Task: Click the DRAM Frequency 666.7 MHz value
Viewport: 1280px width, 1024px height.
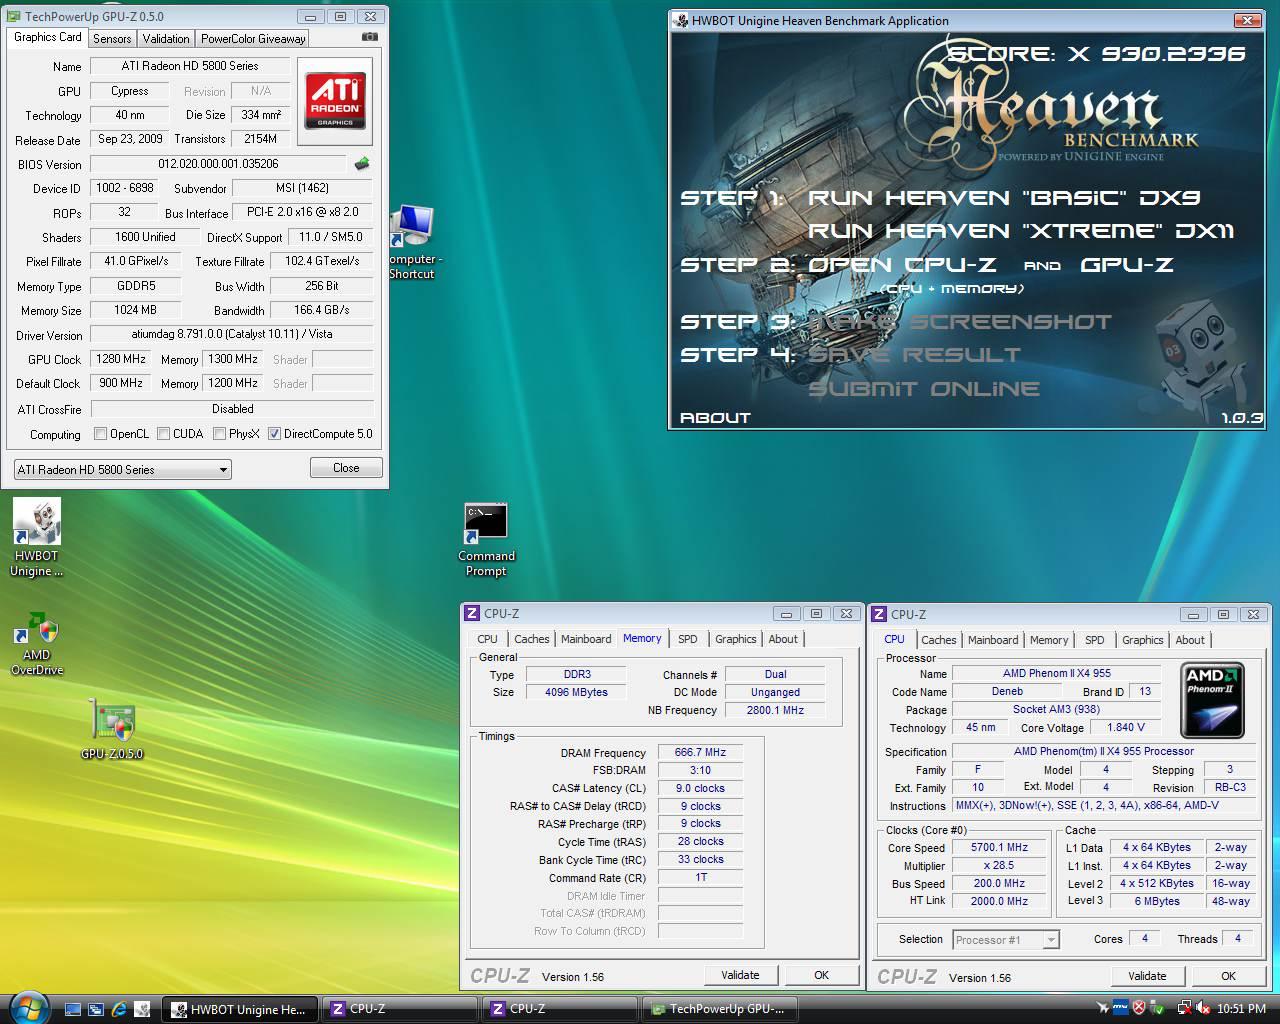Action: pos(700,752)
